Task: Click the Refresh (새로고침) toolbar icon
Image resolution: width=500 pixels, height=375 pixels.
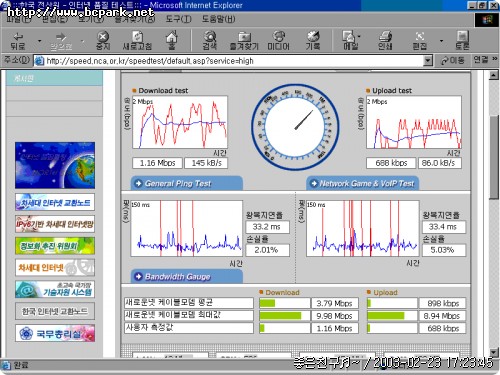Action: [x=137, y=41]
